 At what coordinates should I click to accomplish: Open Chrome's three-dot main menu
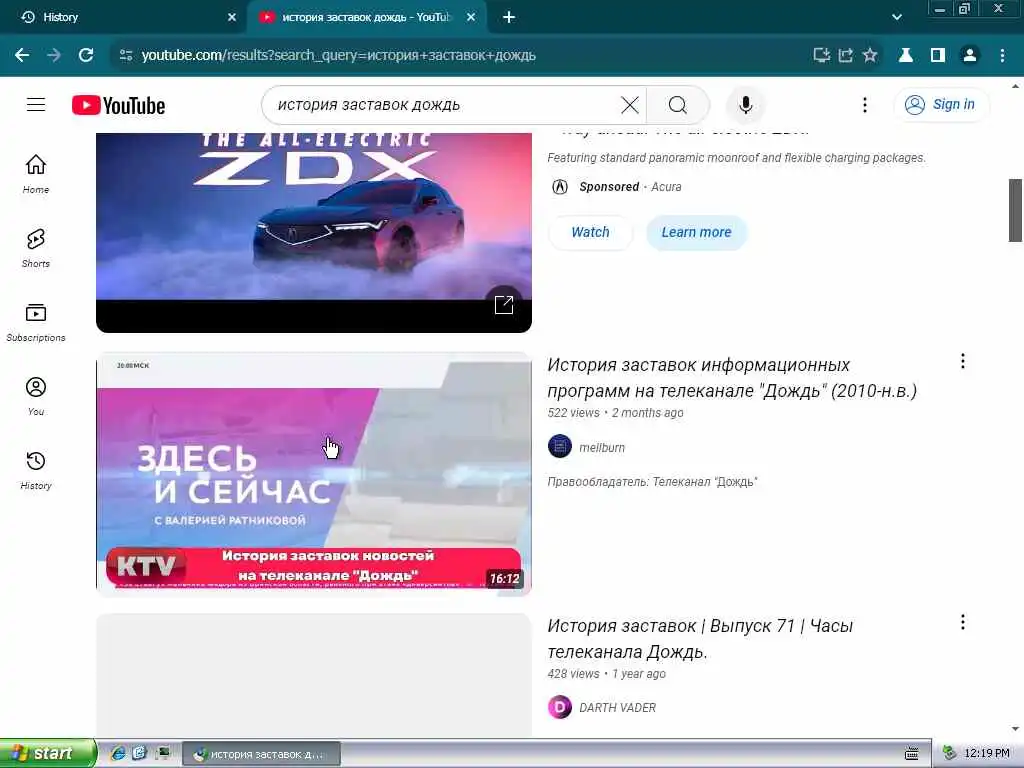point(1002,56)
